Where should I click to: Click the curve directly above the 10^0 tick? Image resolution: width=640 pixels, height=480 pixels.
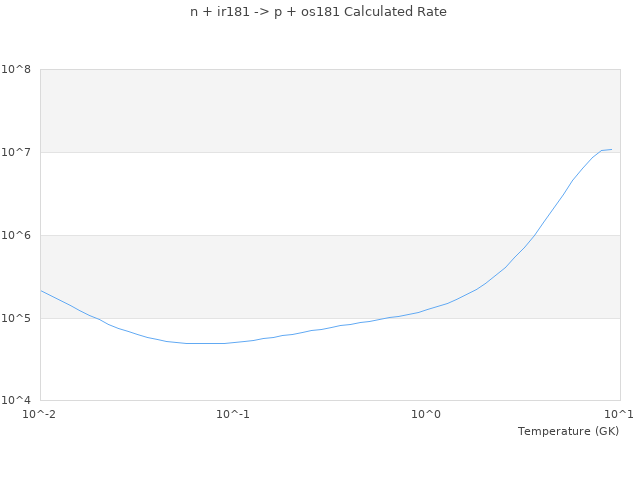click(x=427, y=310)
